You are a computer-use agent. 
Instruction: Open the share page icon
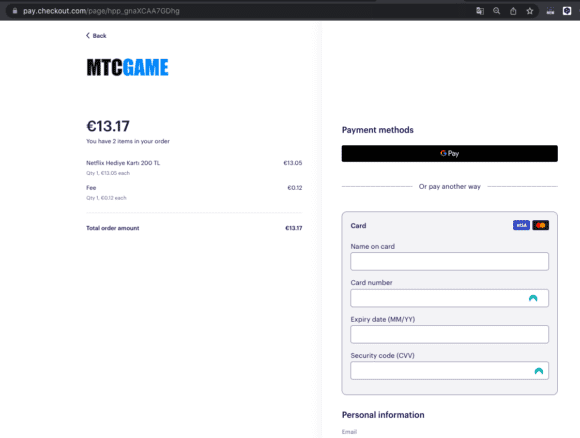513,11
